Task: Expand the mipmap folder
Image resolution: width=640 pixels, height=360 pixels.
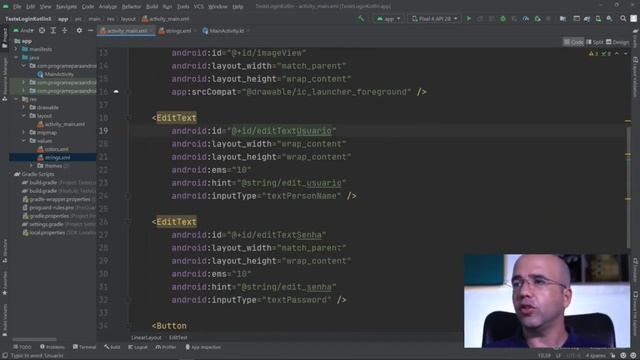Action: point(24,132)
